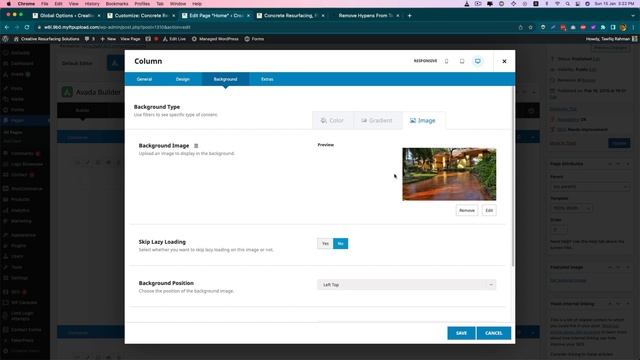Open the Design tab
Image resolution: width=640 pixels, height=360 pixels.
tap(182, 79)
